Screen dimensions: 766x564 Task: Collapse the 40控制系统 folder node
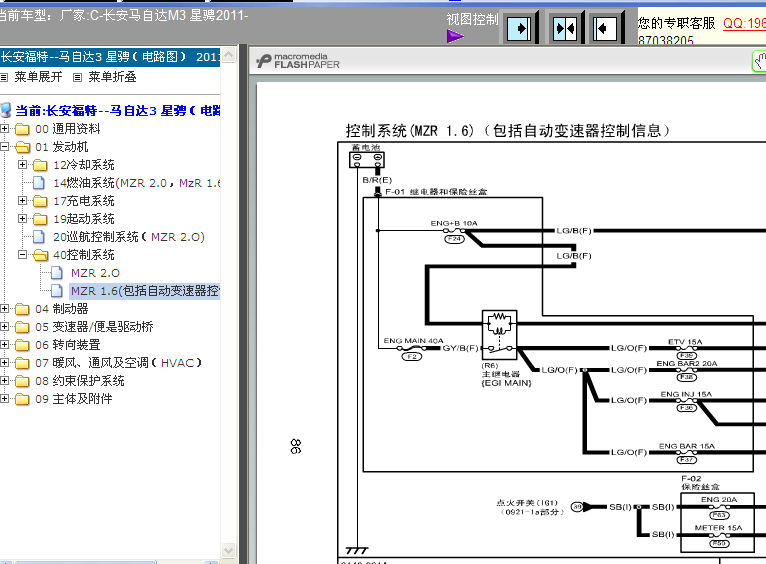click(22, 254)
